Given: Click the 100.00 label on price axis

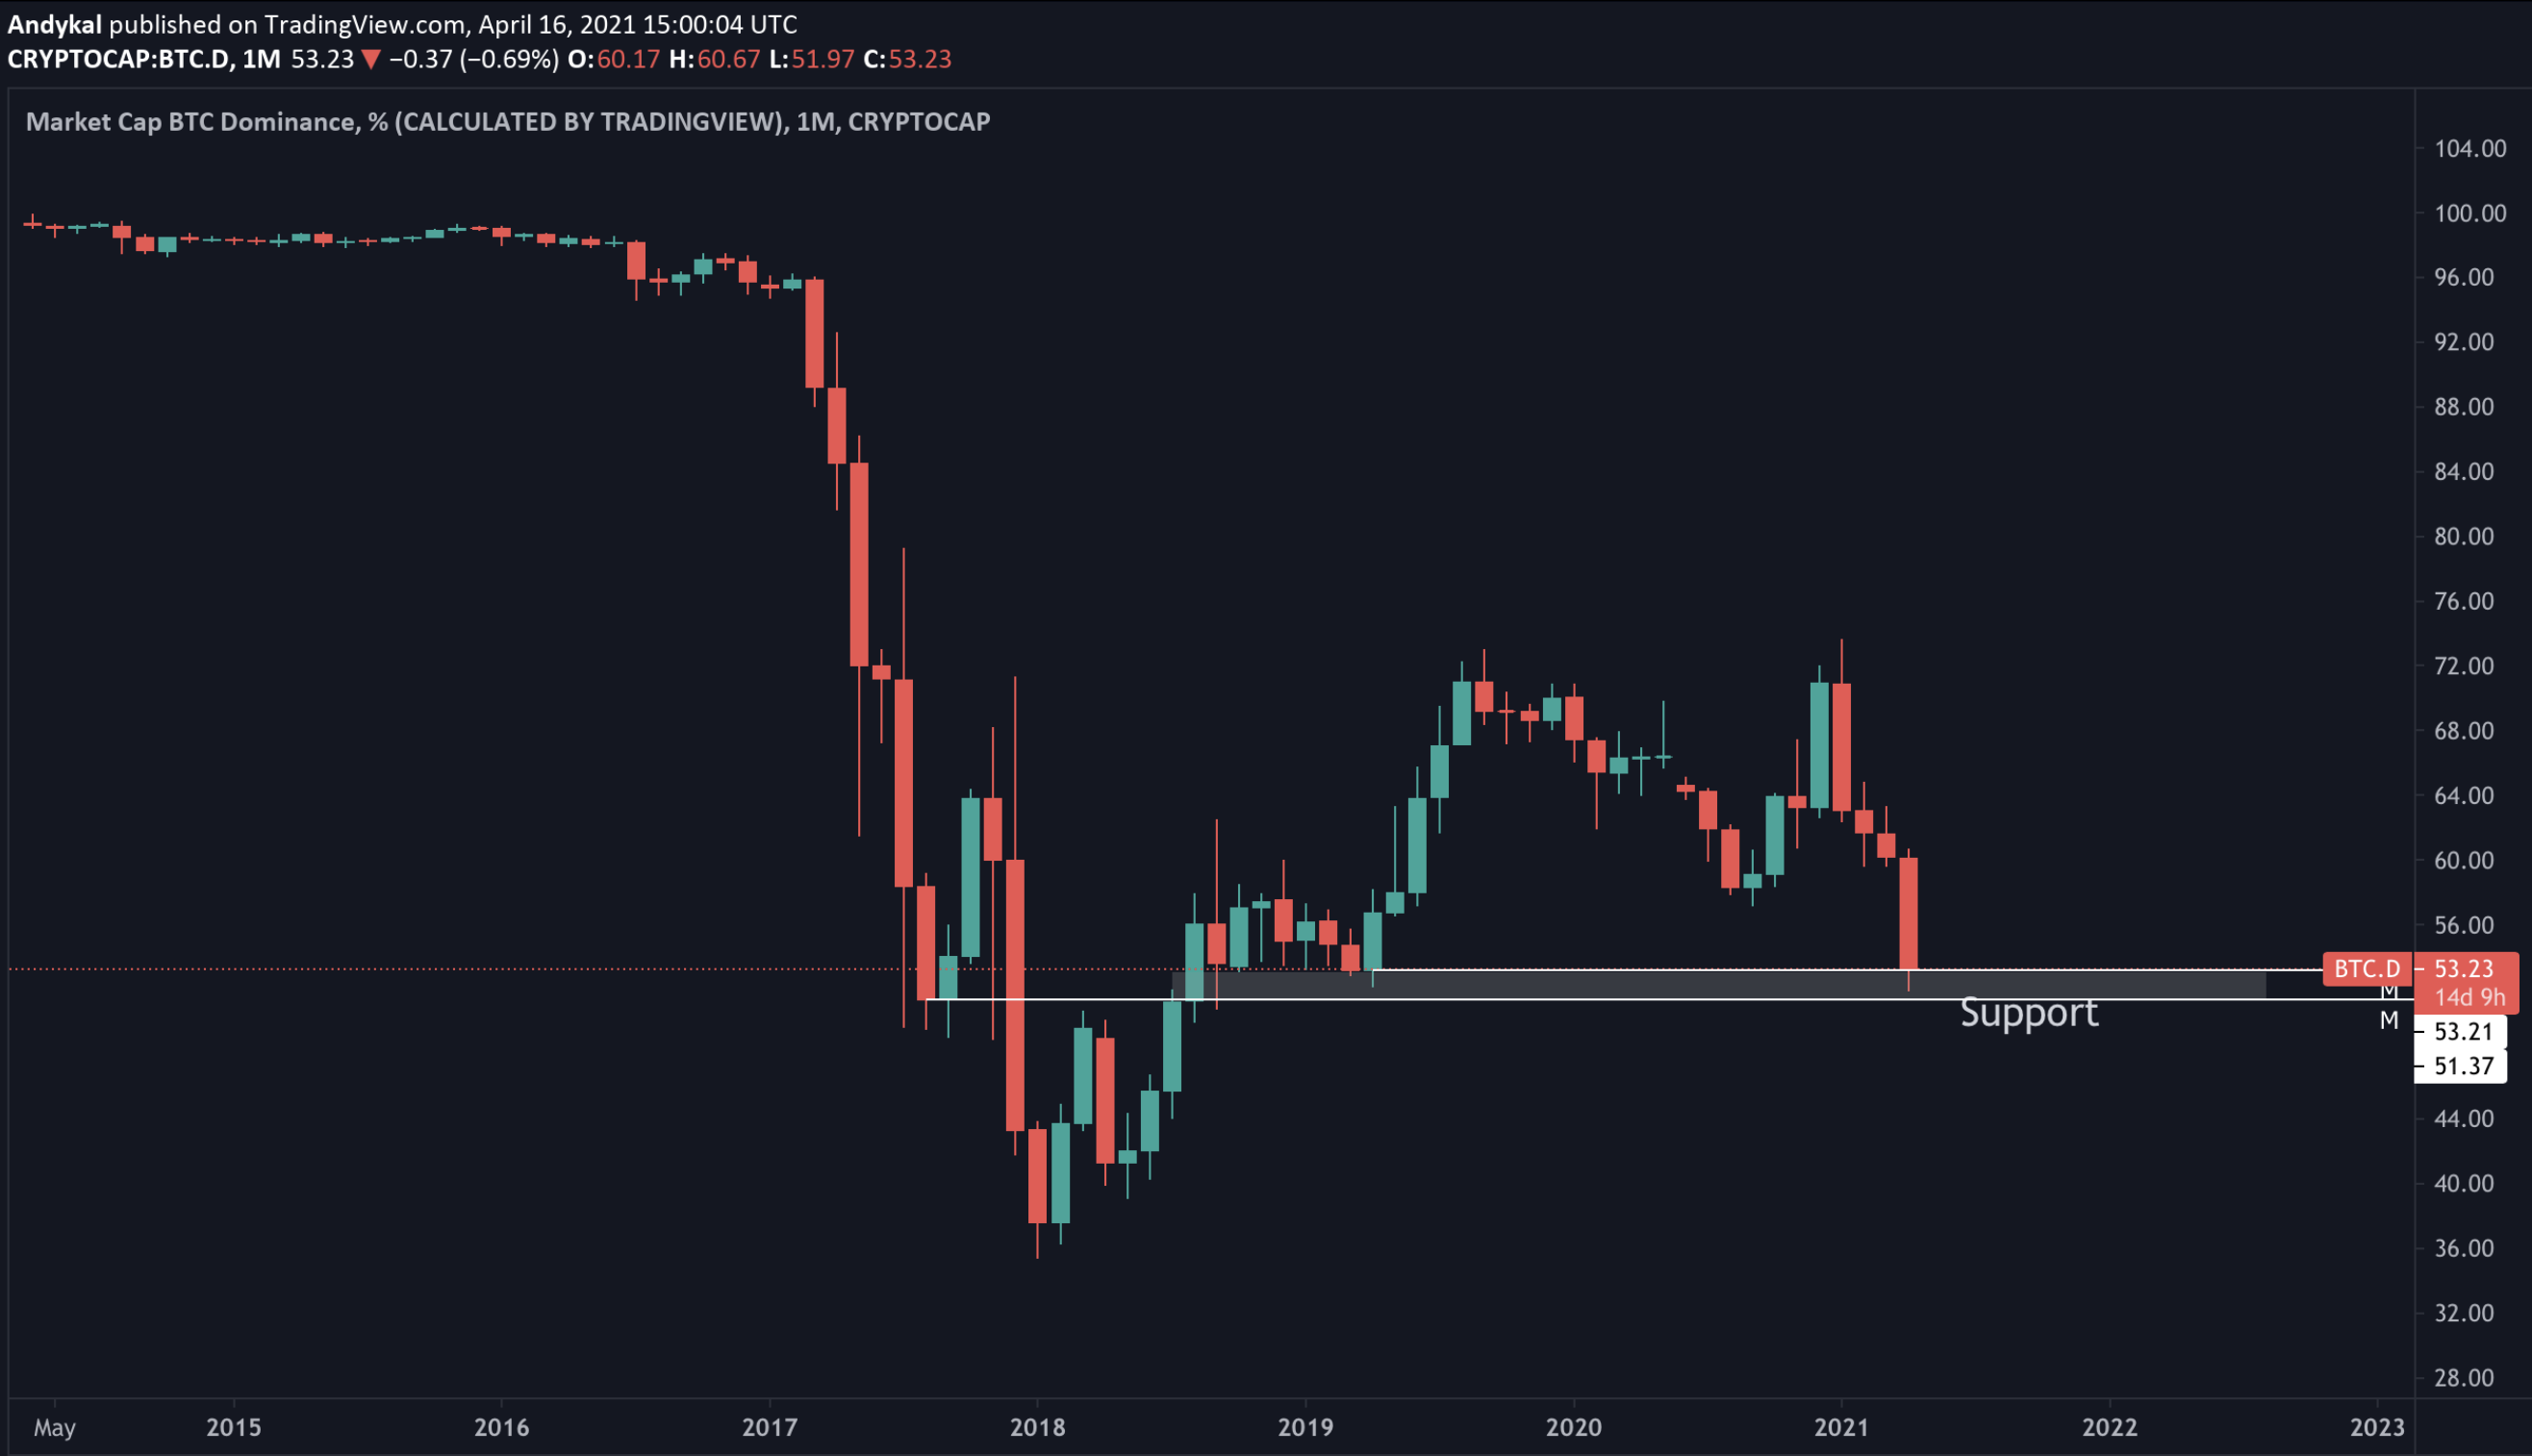Looking at the screenshot, I should 2470,213.
